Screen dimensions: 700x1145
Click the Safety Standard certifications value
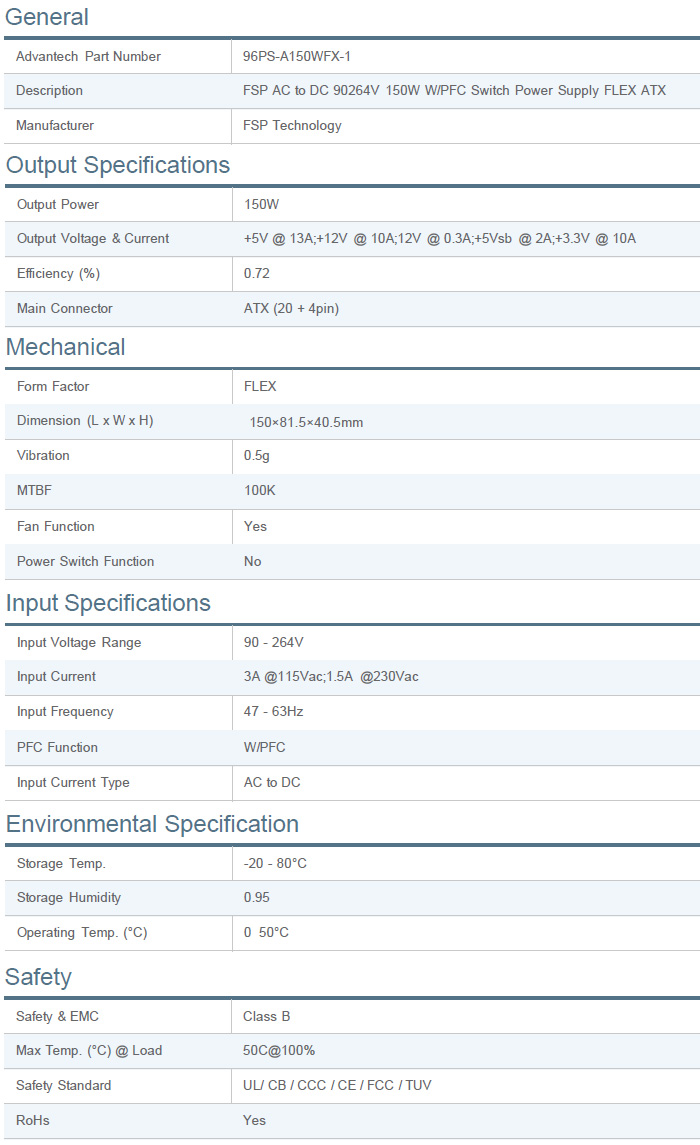coord(337,1085)
